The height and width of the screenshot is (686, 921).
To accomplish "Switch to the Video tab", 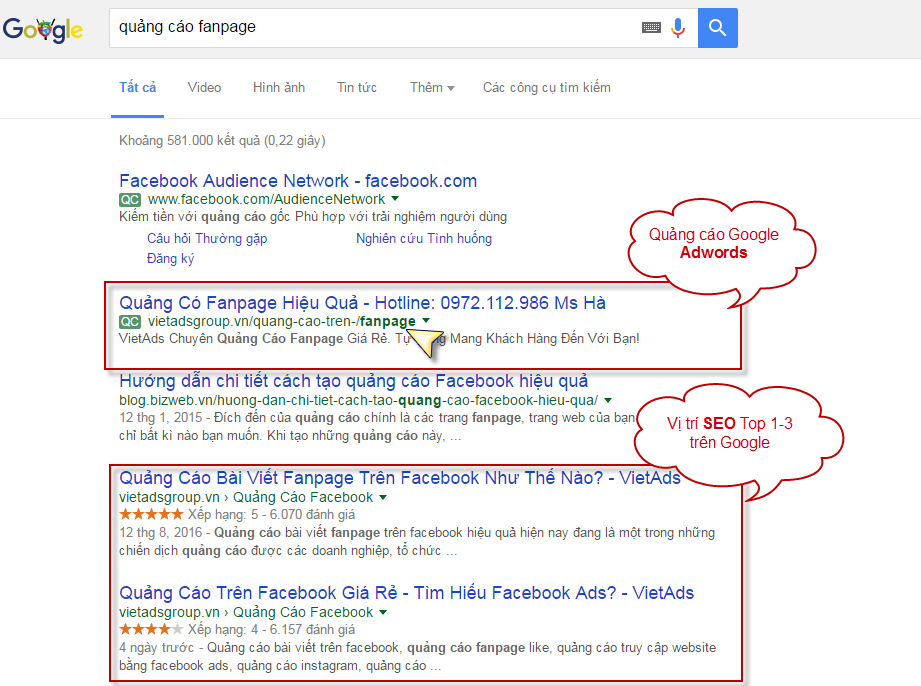I will pyautogui.click(x=204, y=88).
